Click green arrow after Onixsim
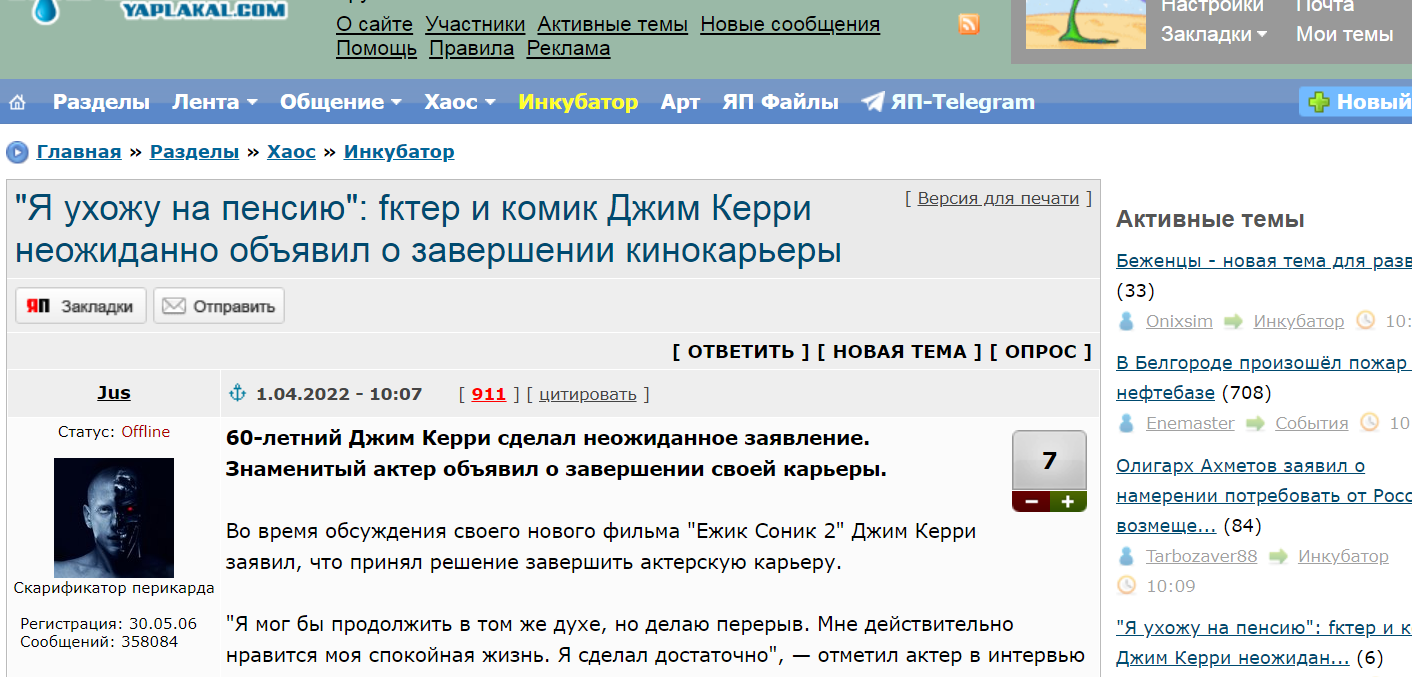Viewport: 1412px width, 677px height. click(x=1233, y=321)
